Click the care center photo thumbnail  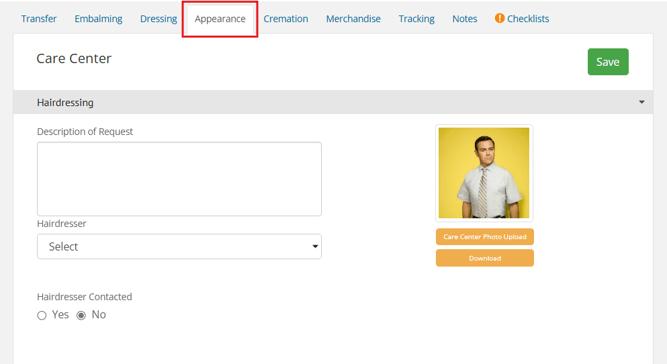tap(484, 173)
